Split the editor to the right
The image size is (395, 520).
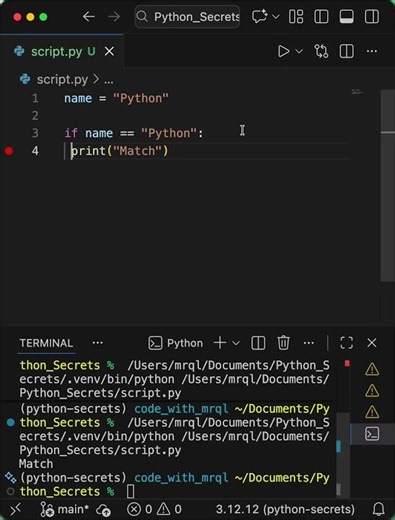pos(347,51)
